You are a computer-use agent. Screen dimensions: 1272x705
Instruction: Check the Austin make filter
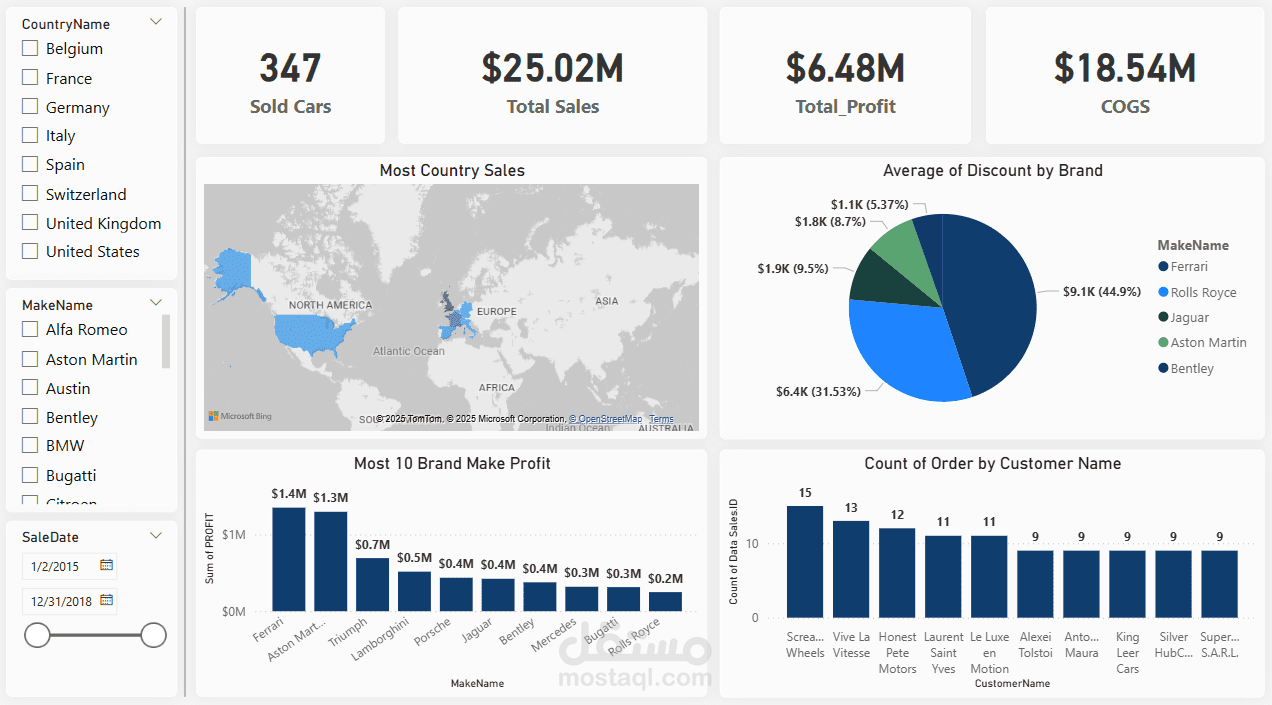pos(30,388)
